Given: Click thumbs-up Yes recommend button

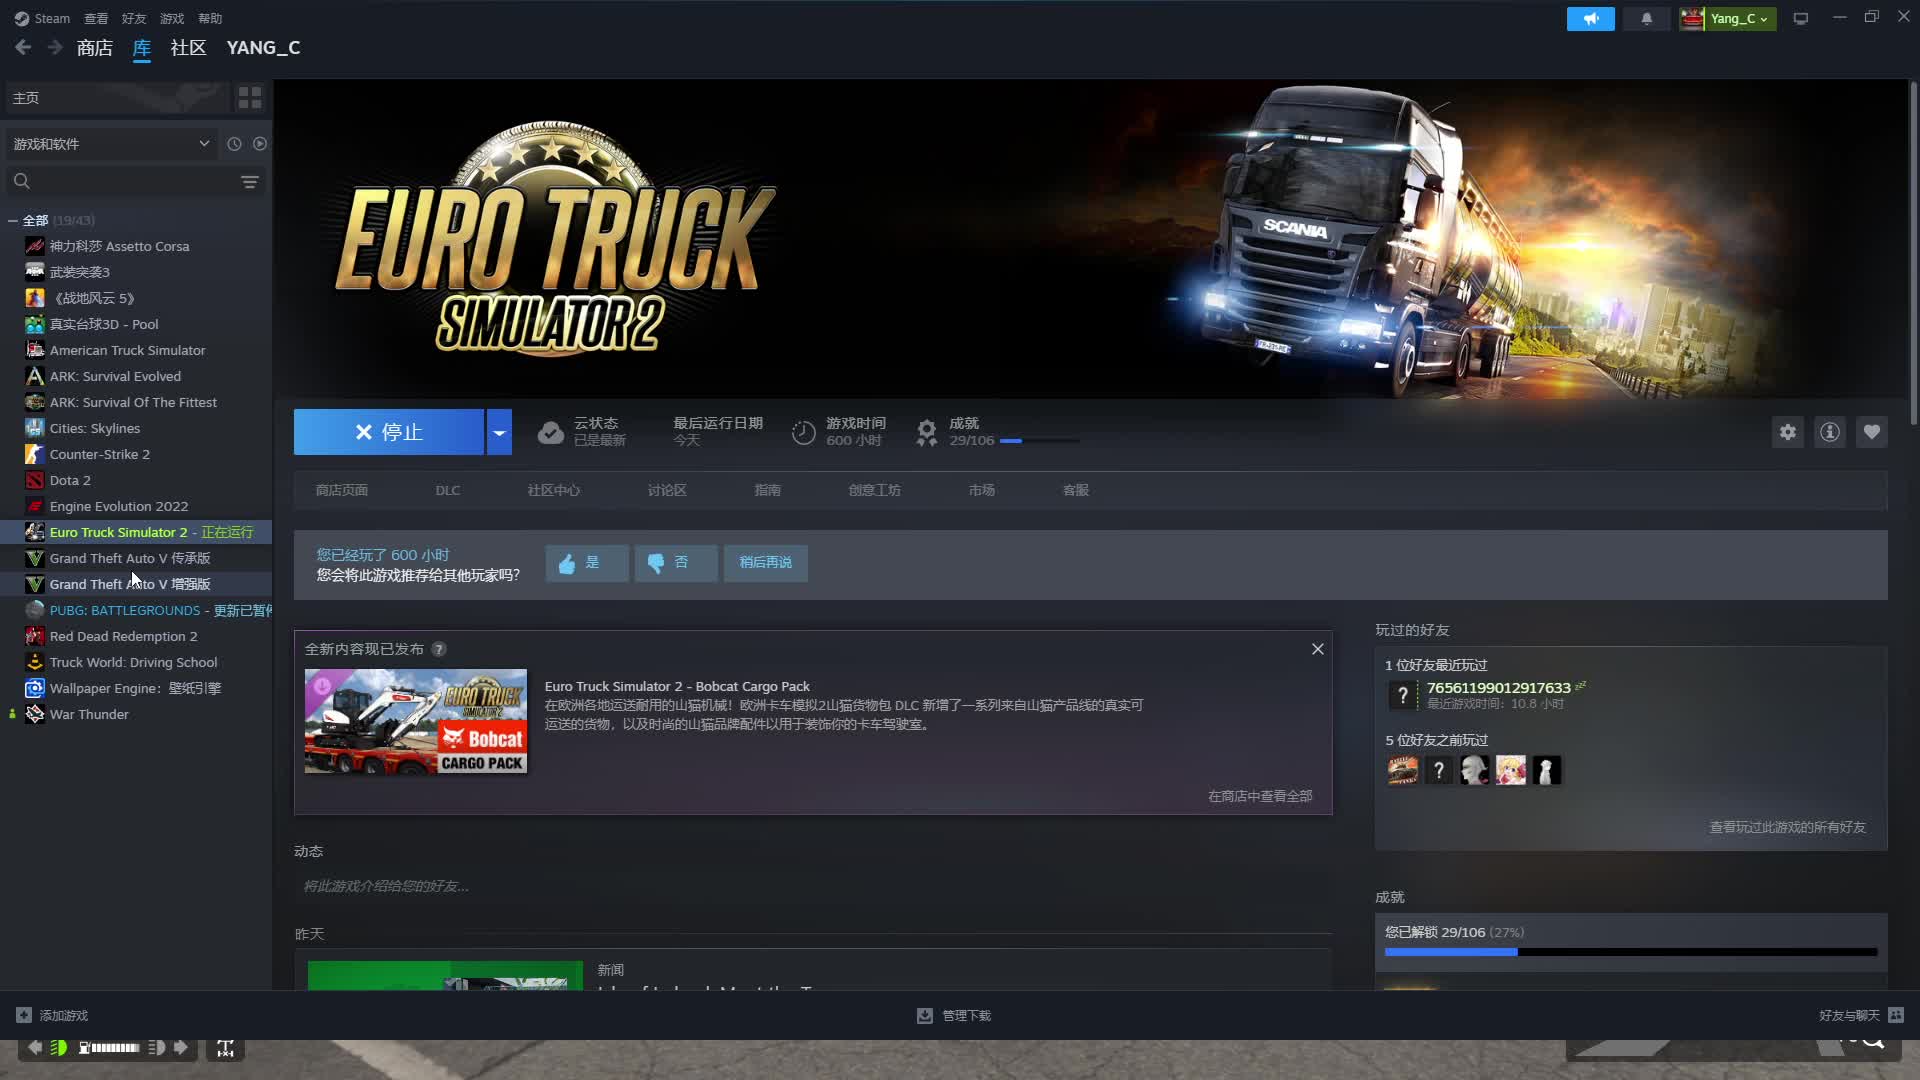Looking at the screenshot, I should click(586, 563).
